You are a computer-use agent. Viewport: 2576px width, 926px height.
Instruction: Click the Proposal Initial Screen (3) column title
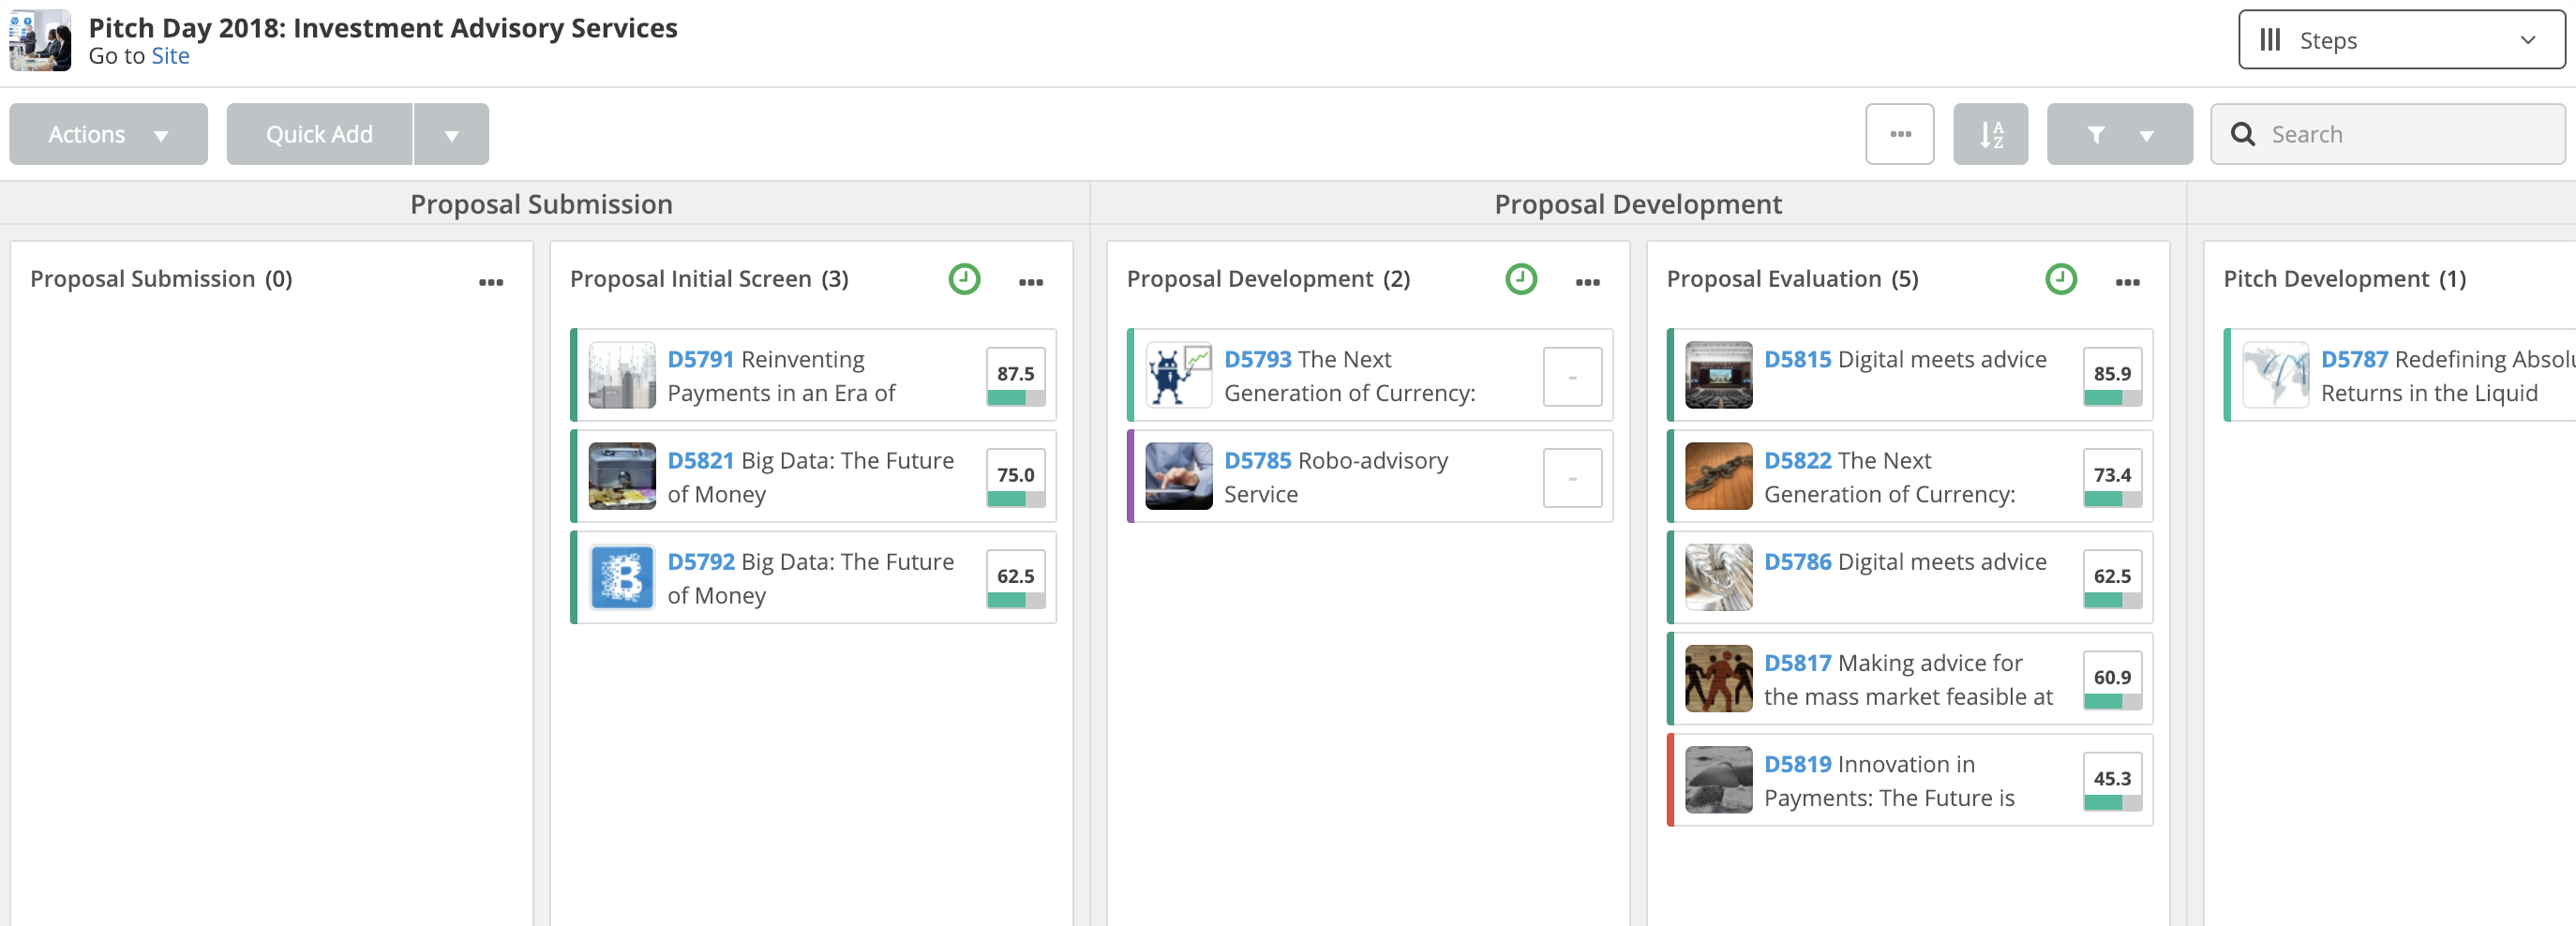coord(709,279)
